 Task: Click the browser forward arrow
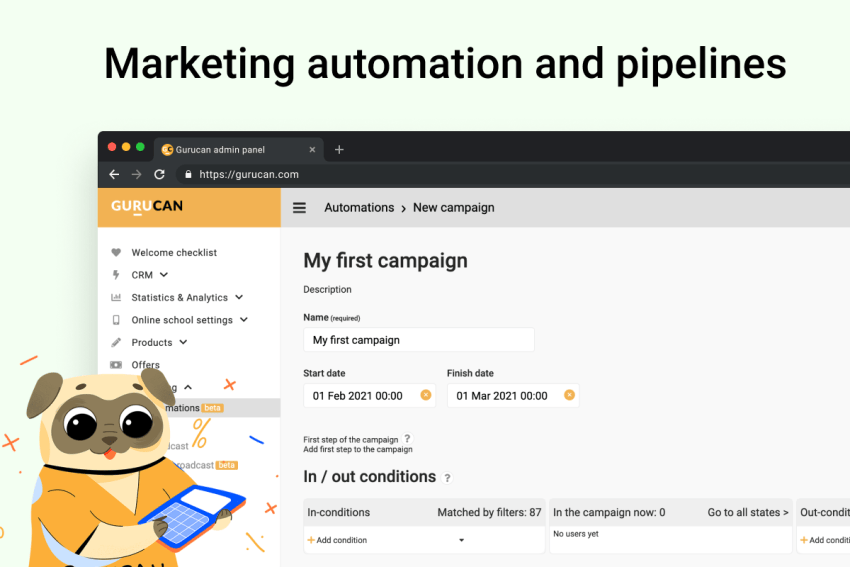tap(137, 175)
